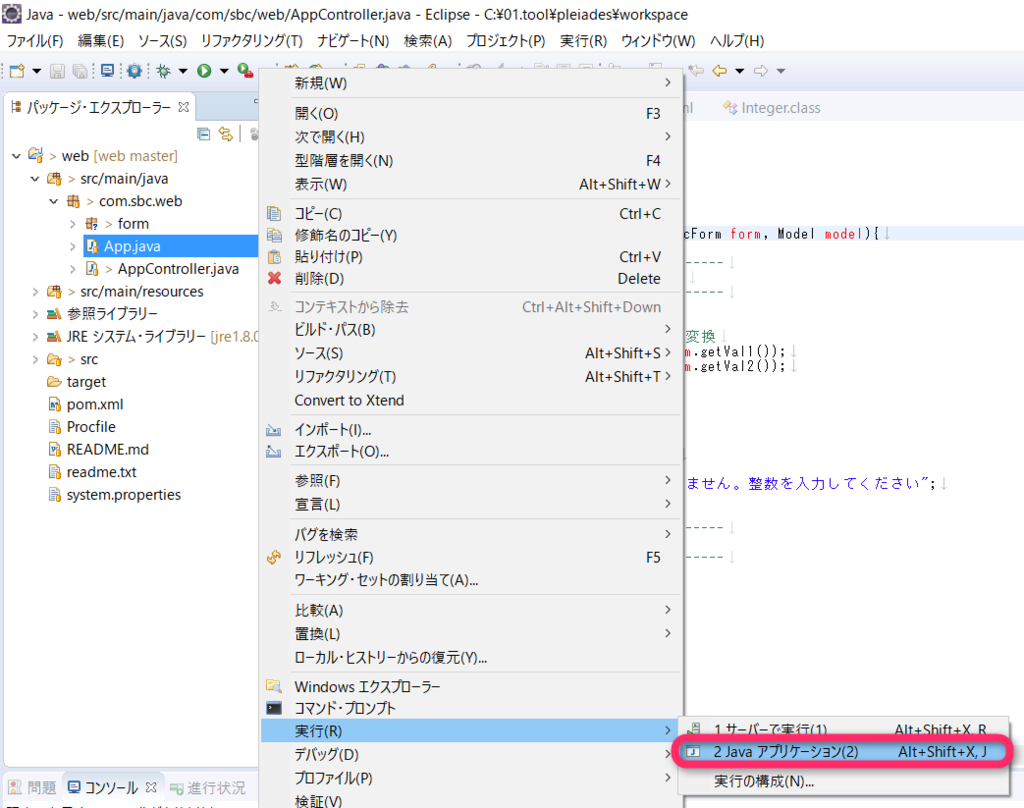
Task: Switch to the 問題 tab
Action: 33,788
